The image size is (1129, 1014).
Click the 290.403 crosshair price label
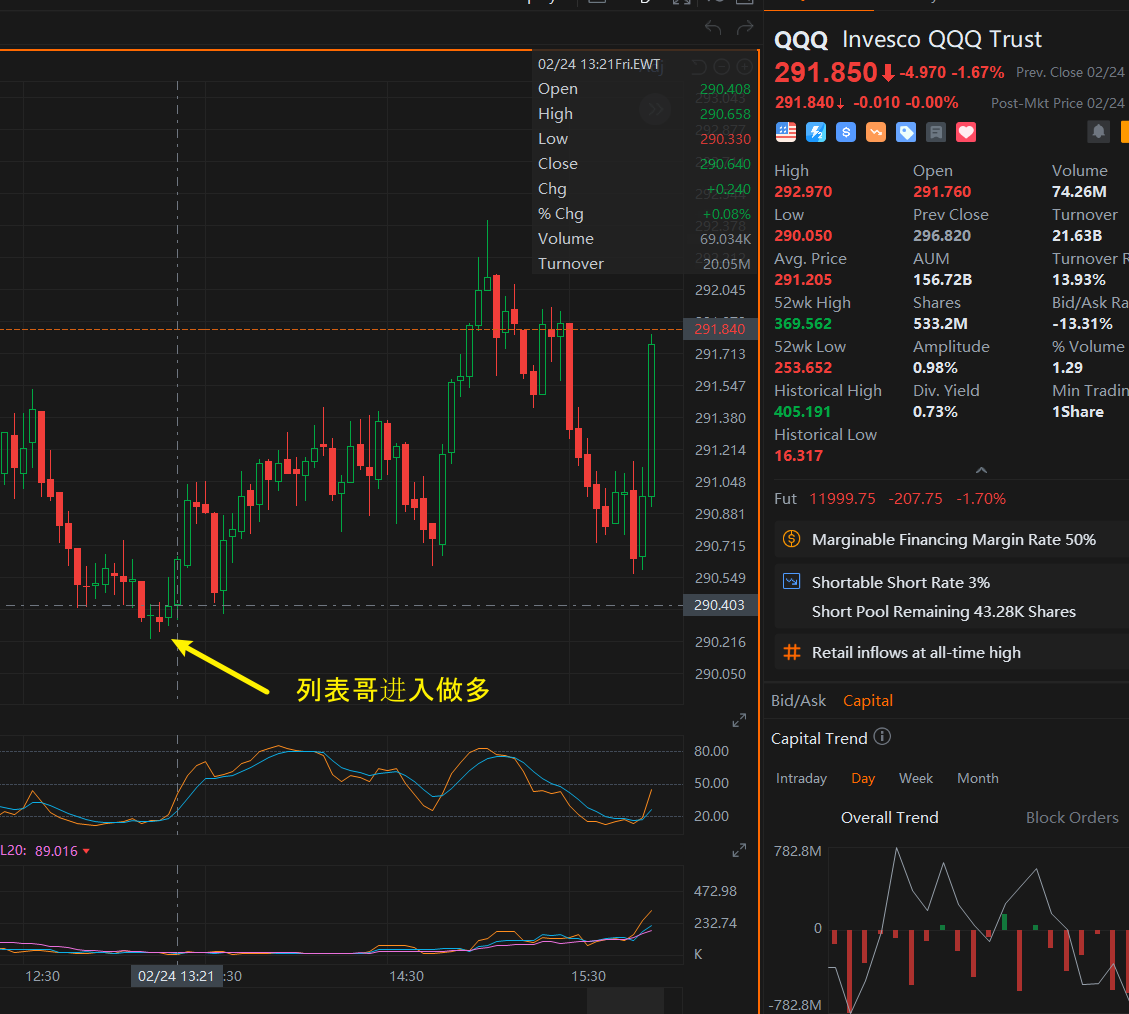720,605
